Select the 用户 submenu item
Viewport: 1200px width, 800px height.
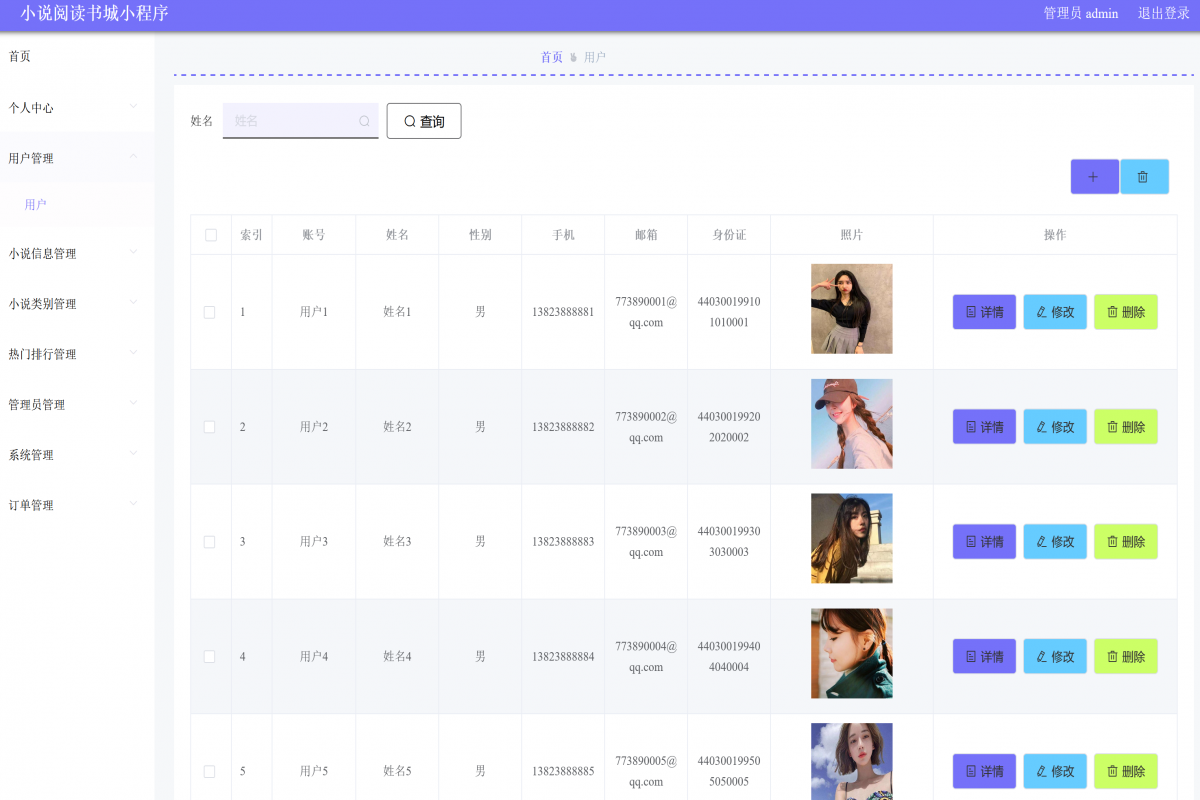(x=36, y=205)
